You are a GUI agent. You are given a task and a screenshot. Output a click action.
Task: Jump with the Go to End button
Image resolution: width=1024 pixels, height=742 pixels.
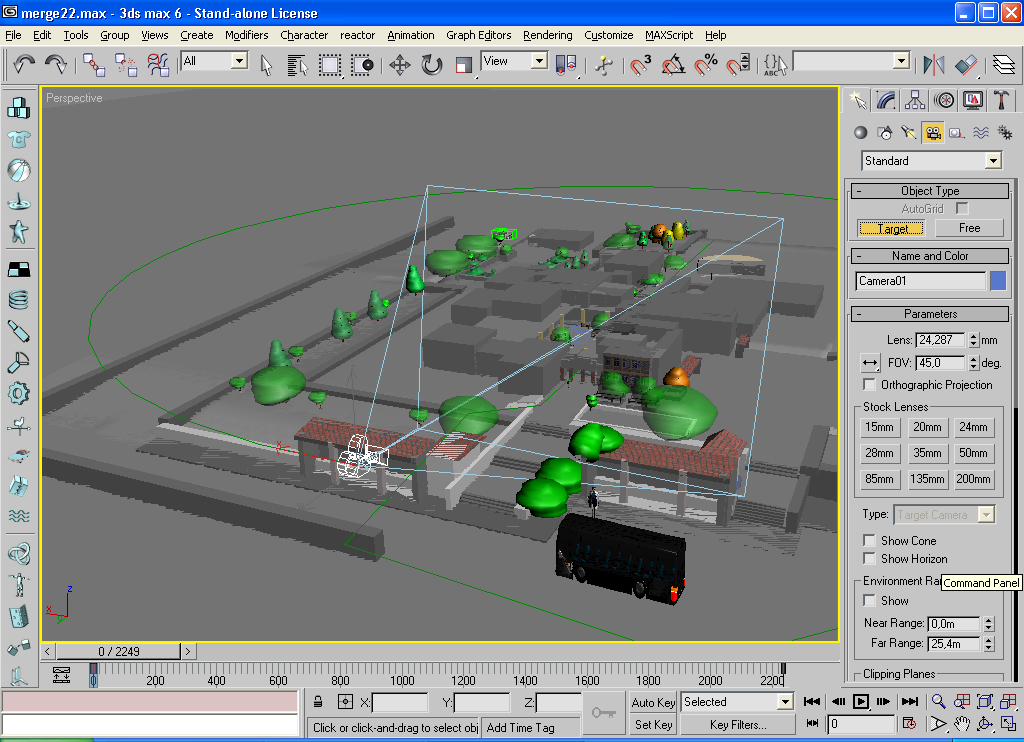click(910, 702)
